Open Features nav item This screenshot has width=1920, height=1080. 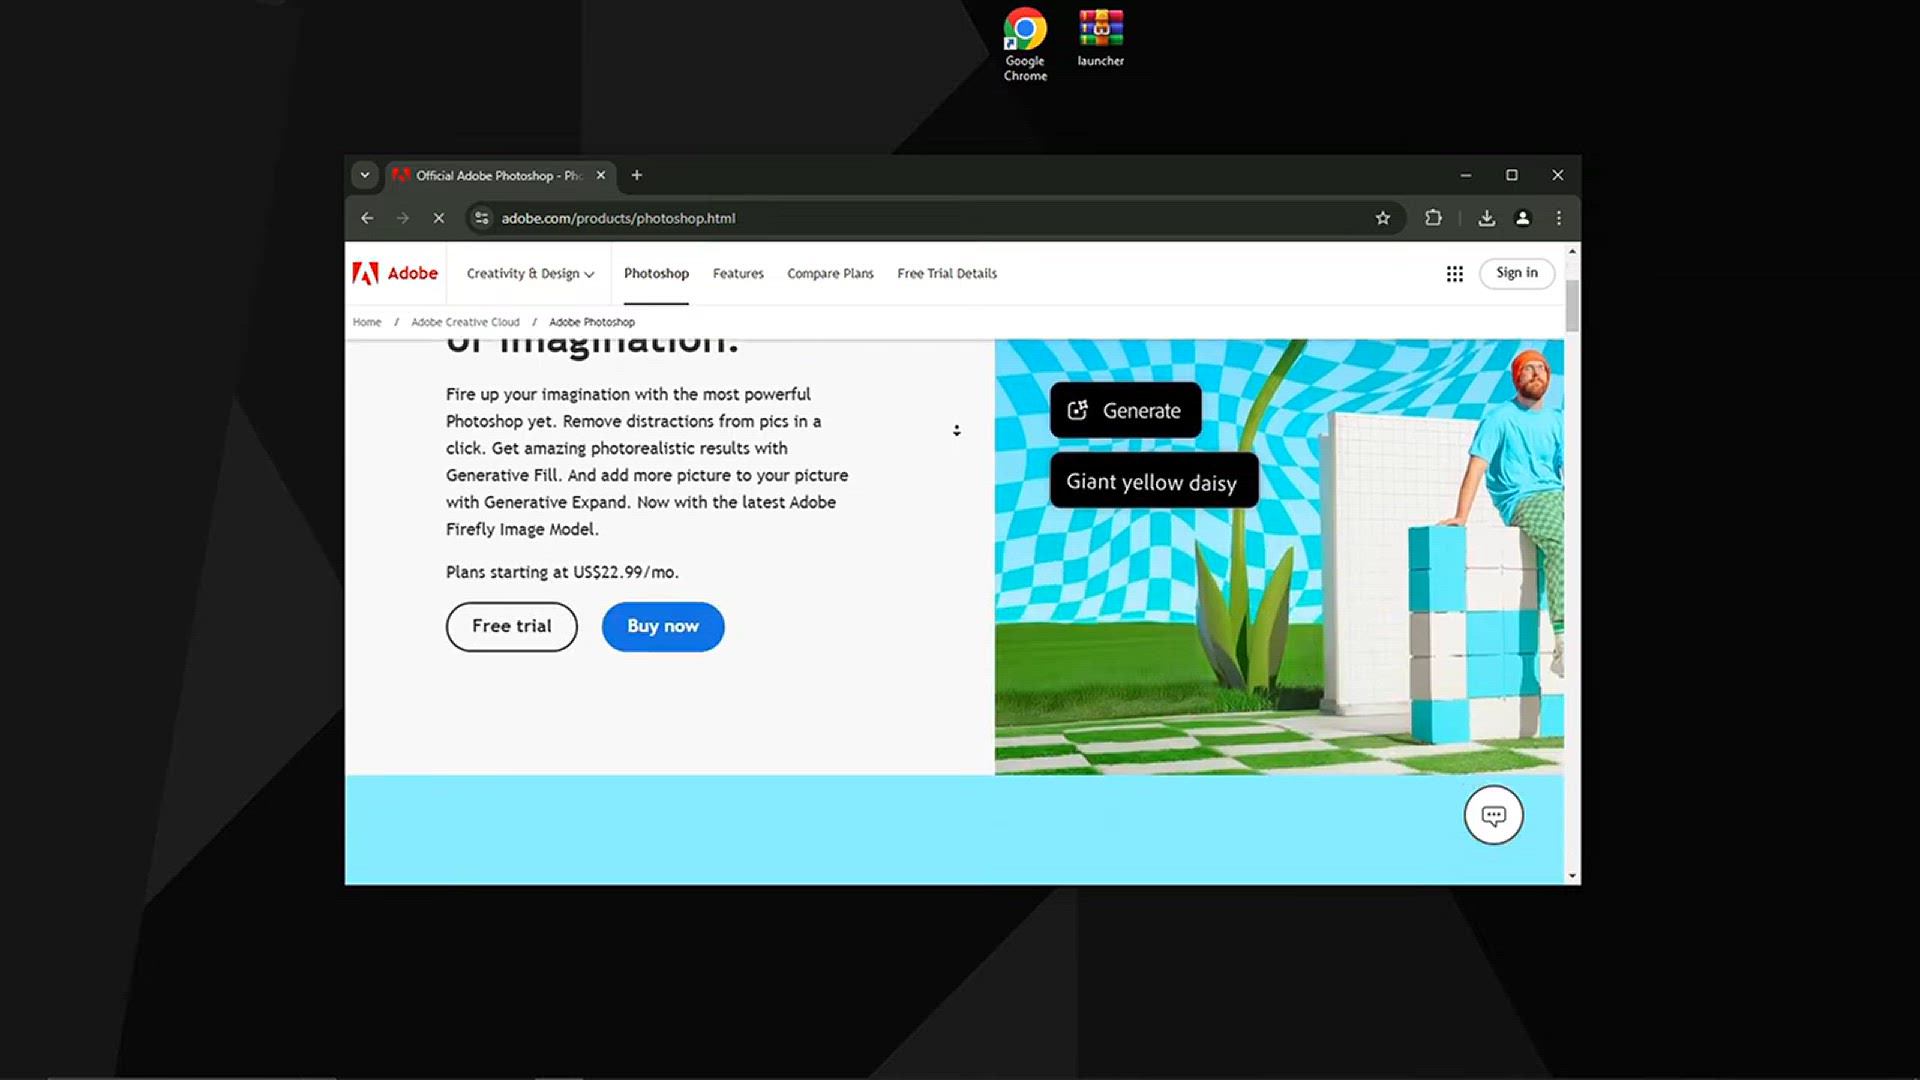pyautogui.click(x=738, y=273)
